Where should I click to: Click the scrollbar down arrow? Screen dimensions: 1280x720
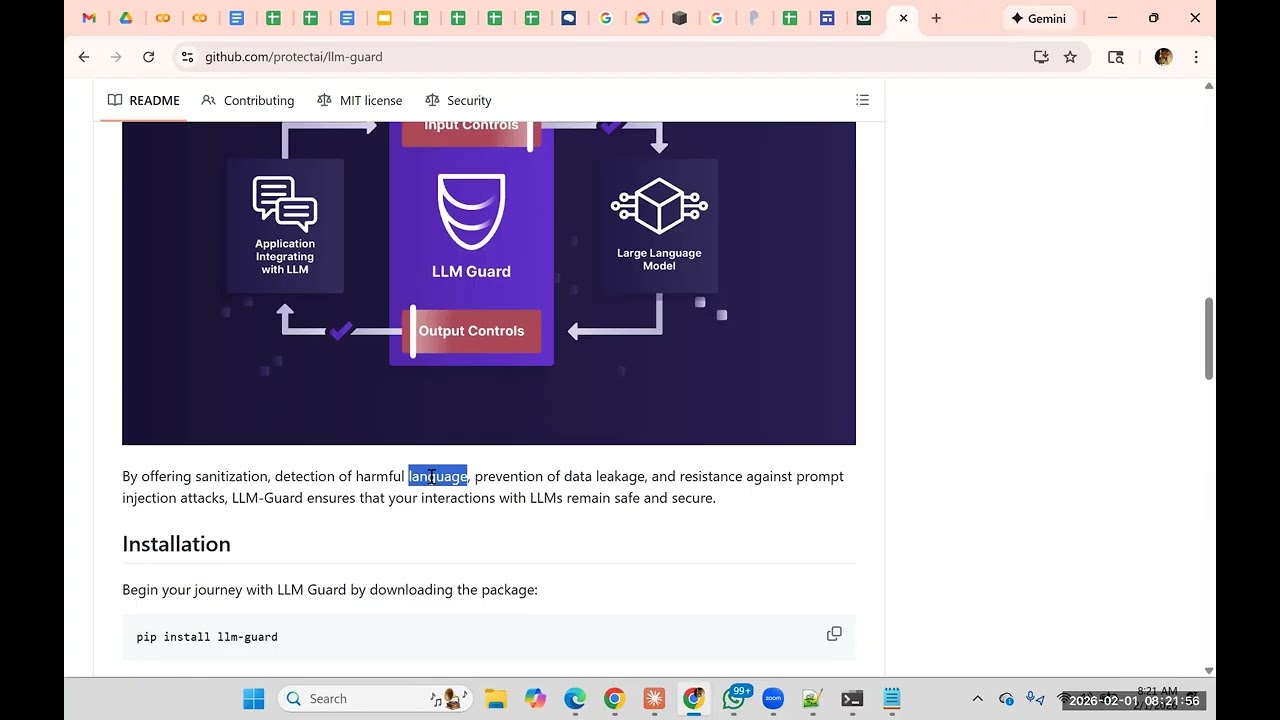point(1209,670)
